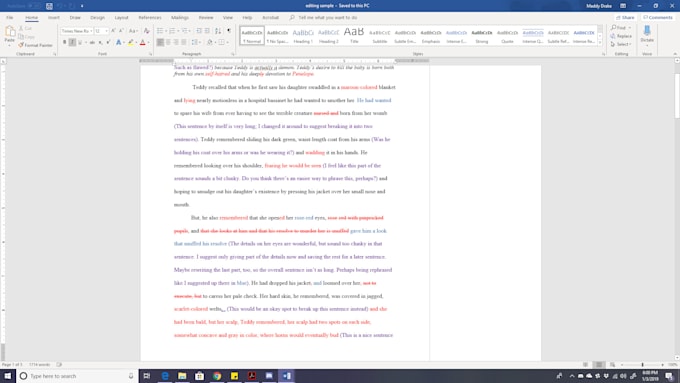Expand the Styles gallery More arrow
This screenshot has height=383, width=680.
tap(600, 43)
